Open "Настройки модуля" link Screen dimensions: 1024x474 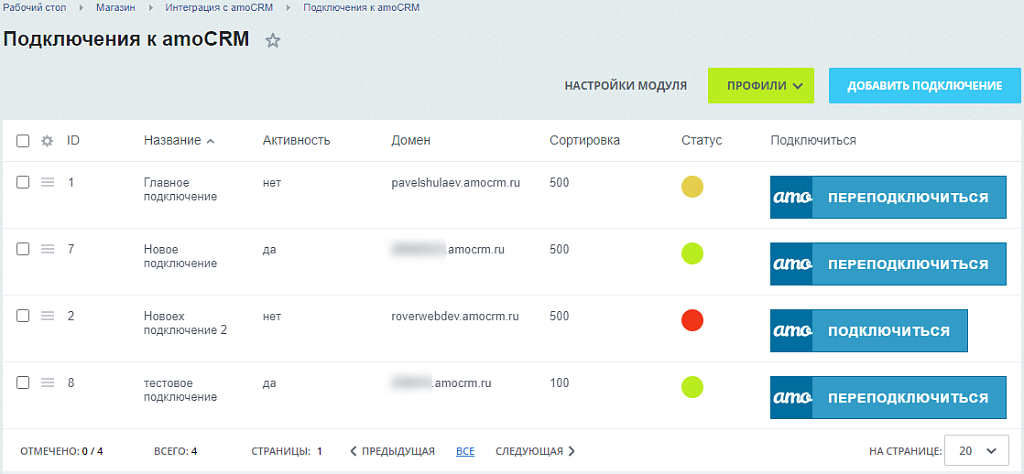click(x=625, y=86)
